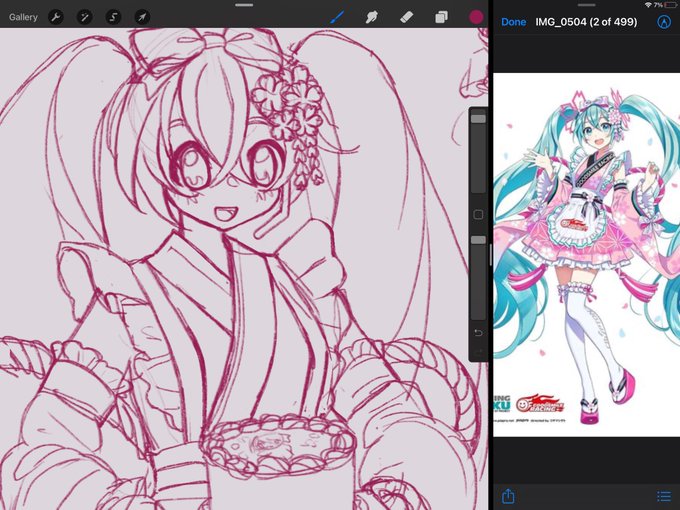Viewport: 680px width, 510px height.
Task: Open the Markup pen icon in viewer
Action: pyautogui.click(x=664, y=22)
